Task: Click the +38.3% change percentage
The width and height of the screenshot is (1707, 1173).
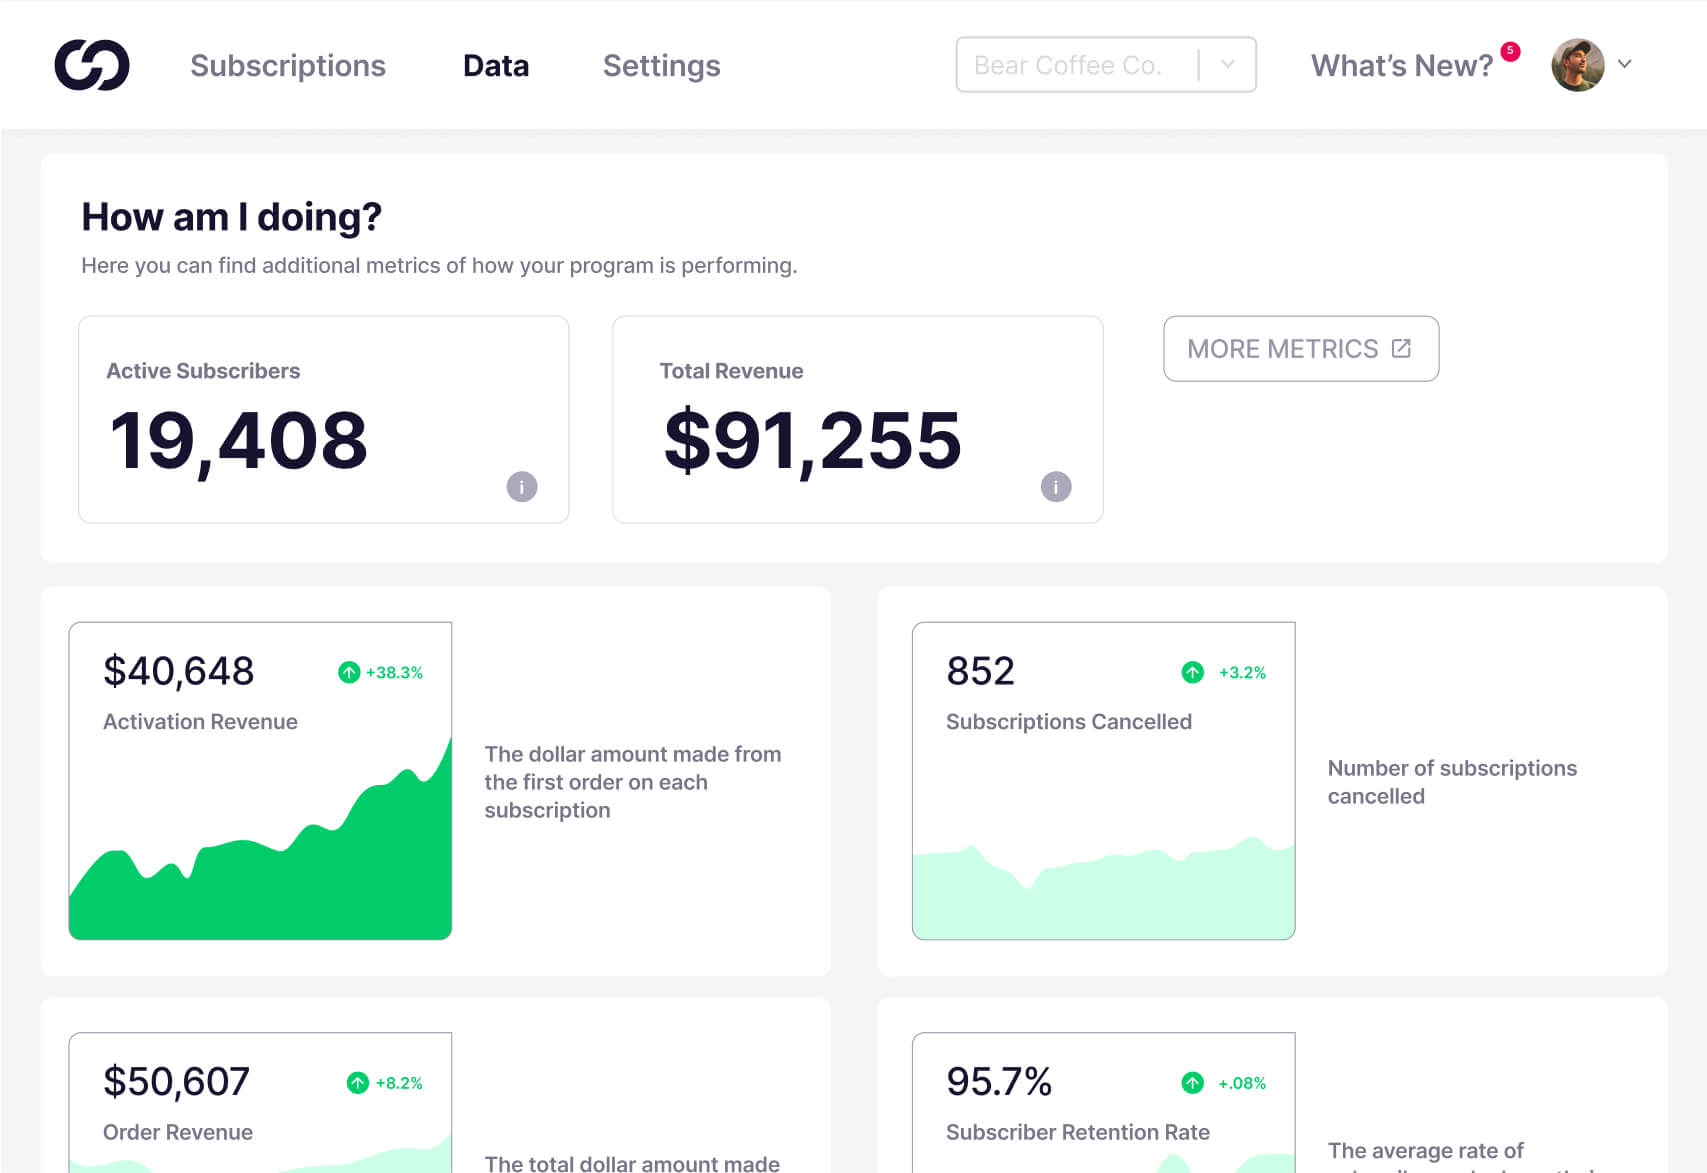Action: 394,673
